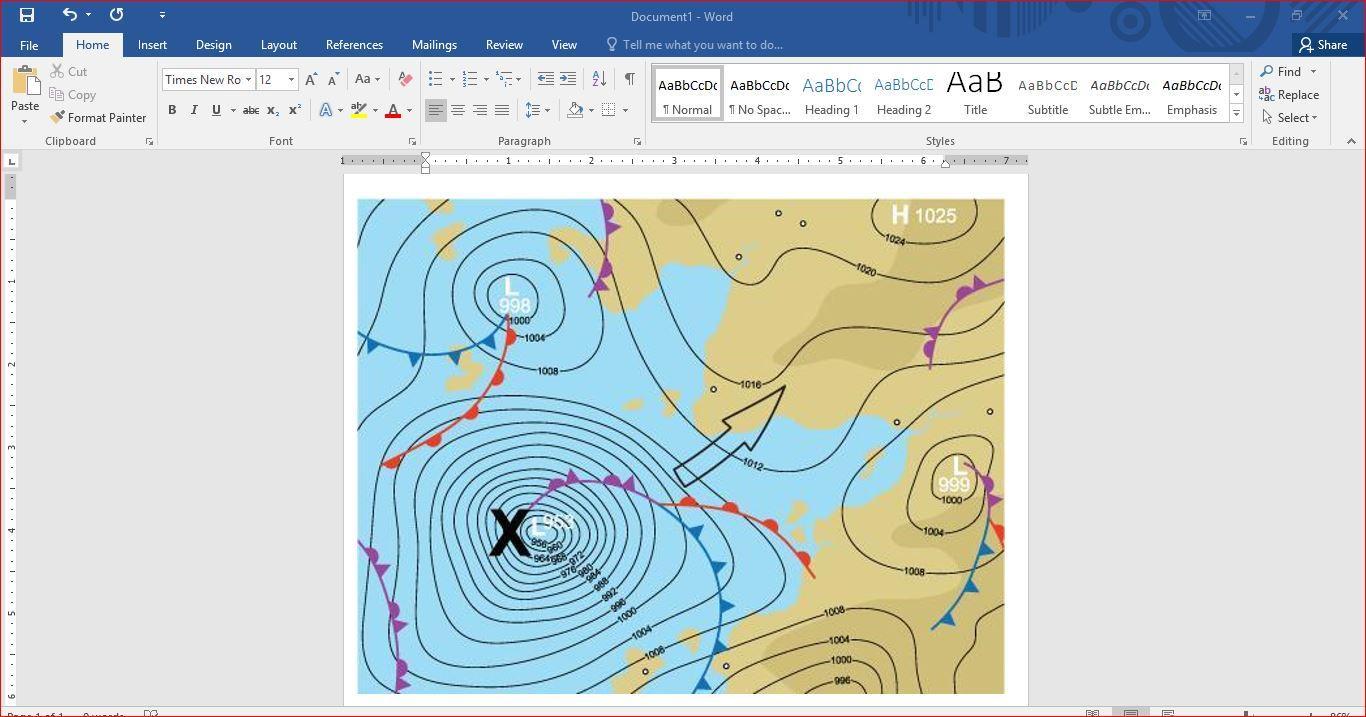The height and width of the screenshot is (717, 1366).
Task: Open the multilevel list menu
Action: coord(504,79)
